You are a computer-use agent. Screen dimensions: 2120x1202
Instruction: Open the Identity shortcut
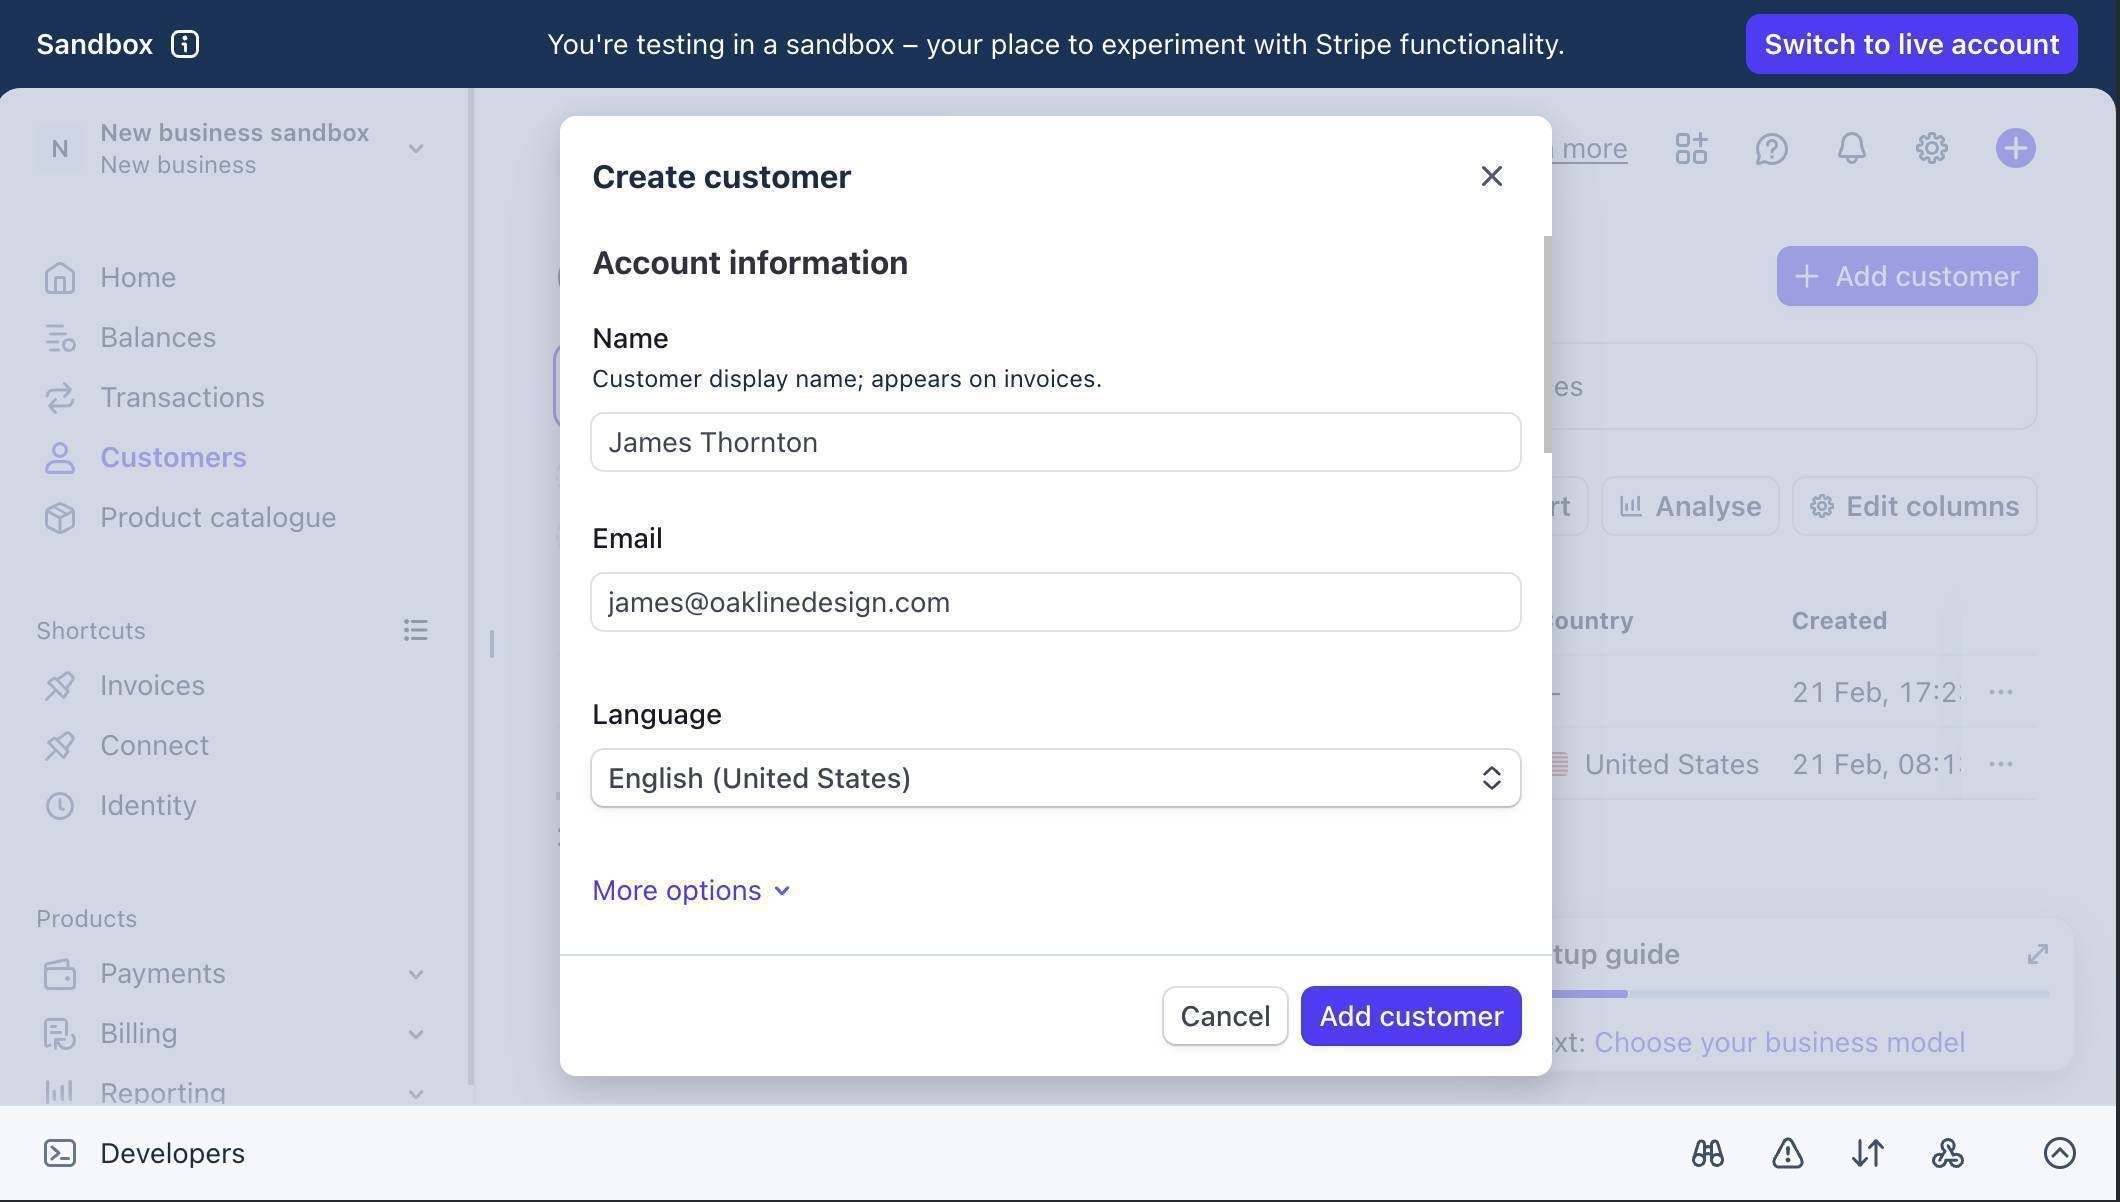pyautogui.click(x=148, y=805)
